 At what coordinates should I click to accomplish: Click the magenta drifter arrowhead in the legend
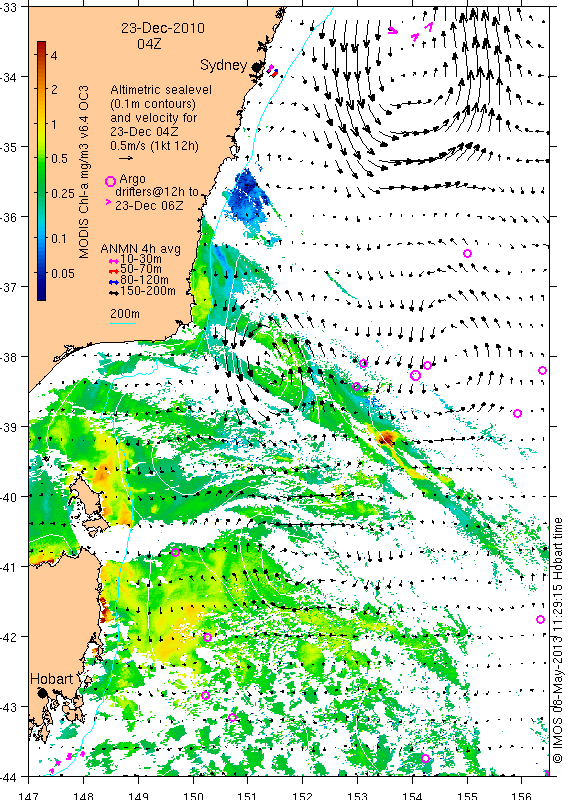108,203
